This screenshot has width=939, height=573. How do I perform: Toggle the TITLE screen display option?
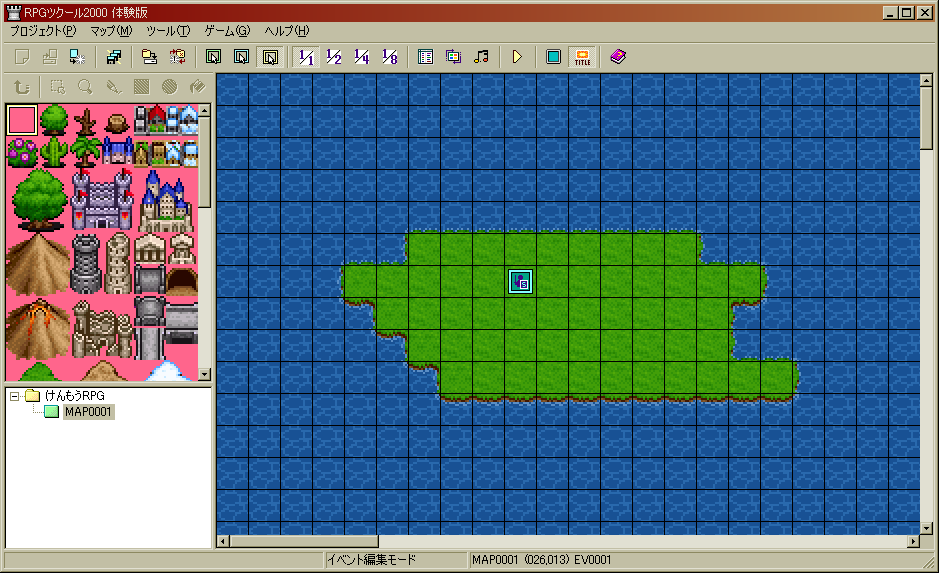point(582,57)
